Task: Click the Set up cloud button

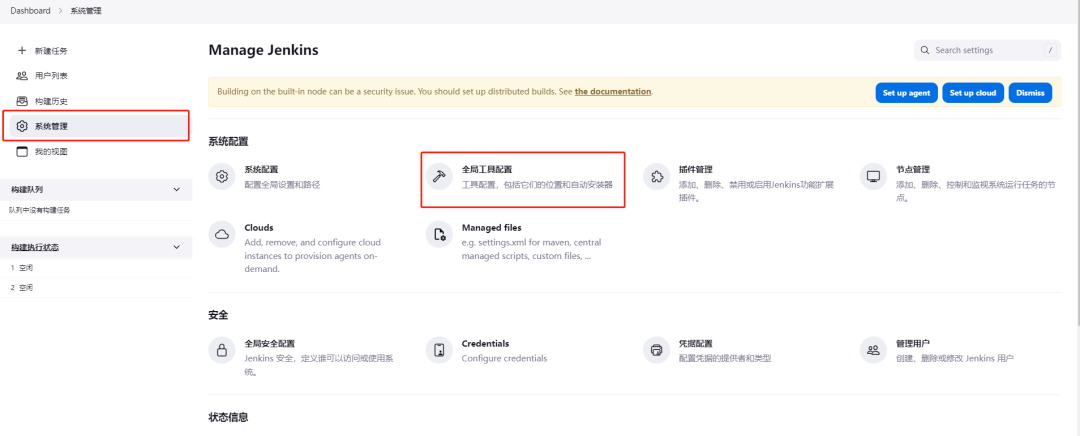Action: point(973,93)
